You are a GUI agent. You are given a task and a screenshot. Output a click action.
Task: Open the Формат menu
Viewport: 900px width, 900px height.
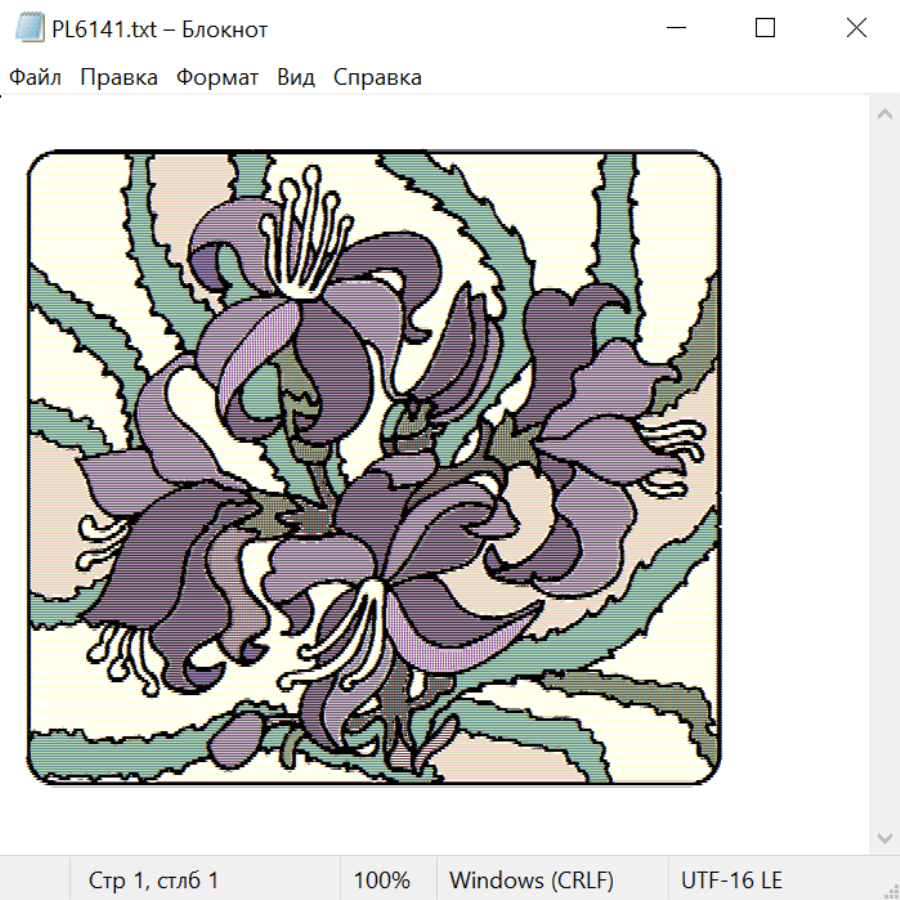[x=217, y=77]
